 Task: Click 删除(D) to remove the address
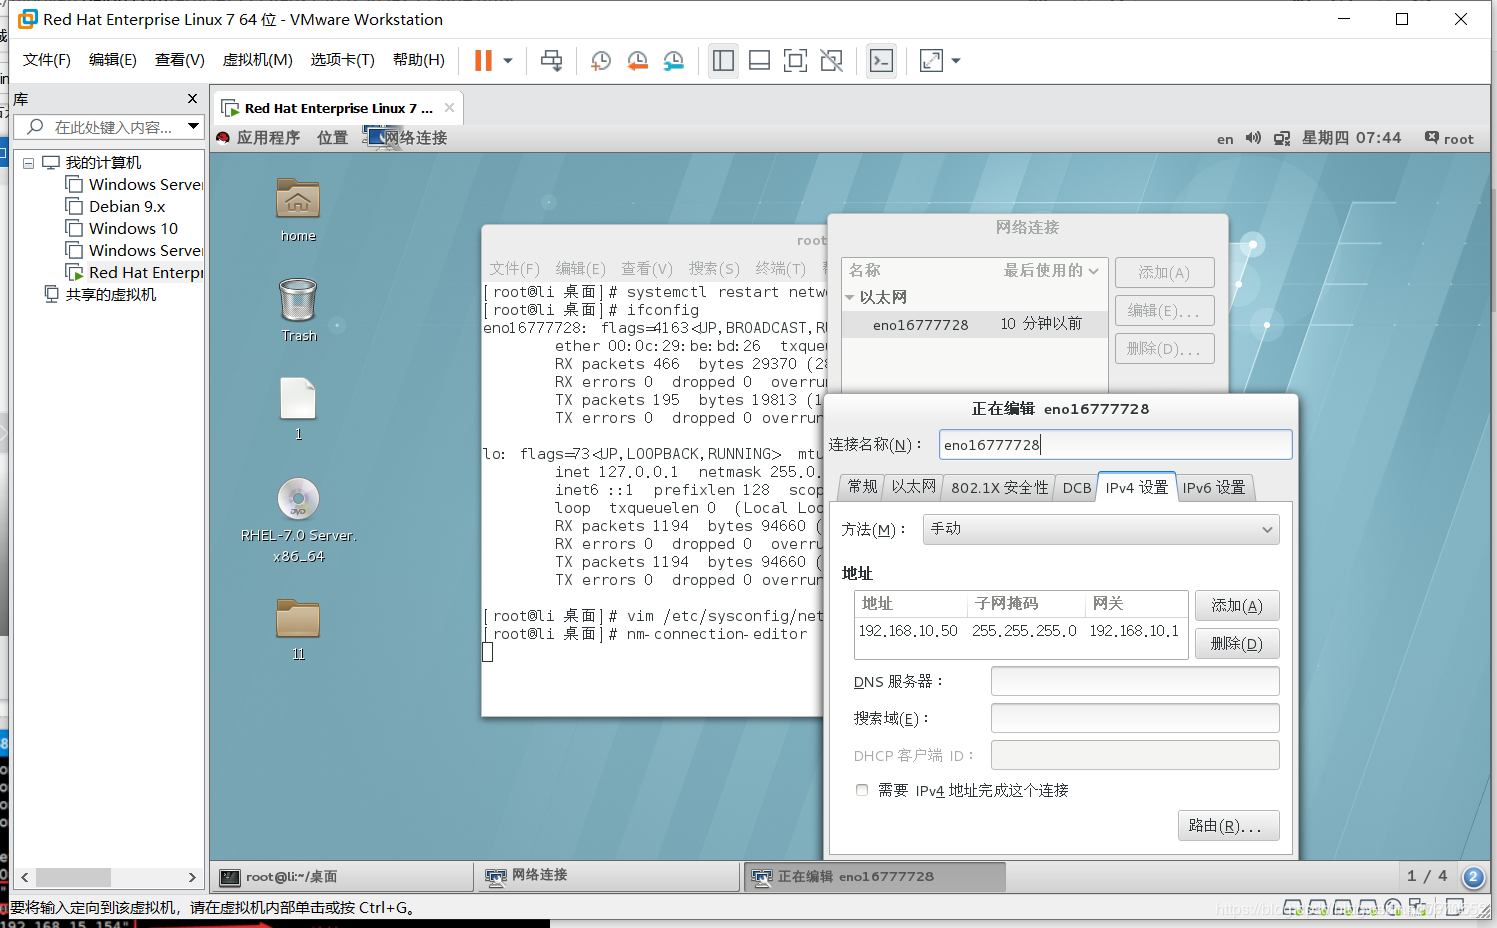tap(1237, 643)
